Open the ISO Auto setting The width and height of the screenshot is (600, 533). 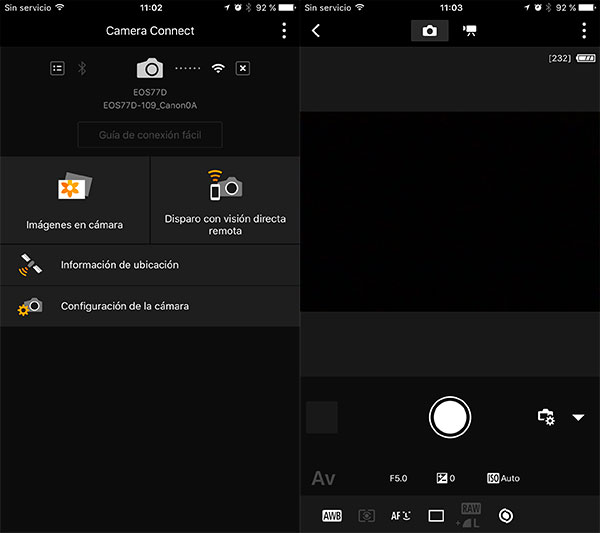(503, 479)
